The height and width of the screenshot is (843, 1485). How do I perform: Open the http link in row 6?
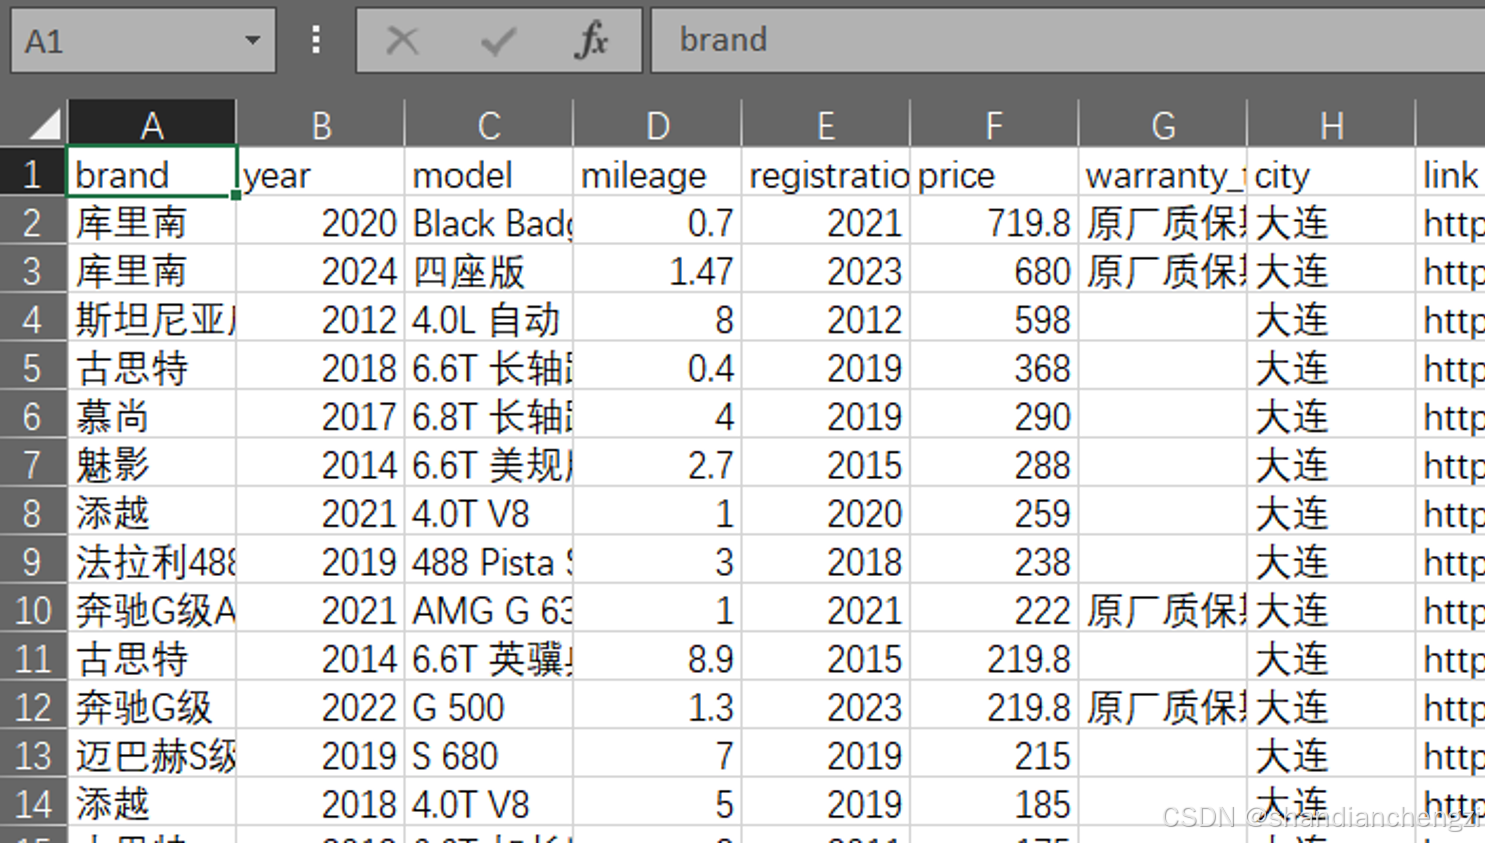pyautogui.click(x=1451, y=416)
